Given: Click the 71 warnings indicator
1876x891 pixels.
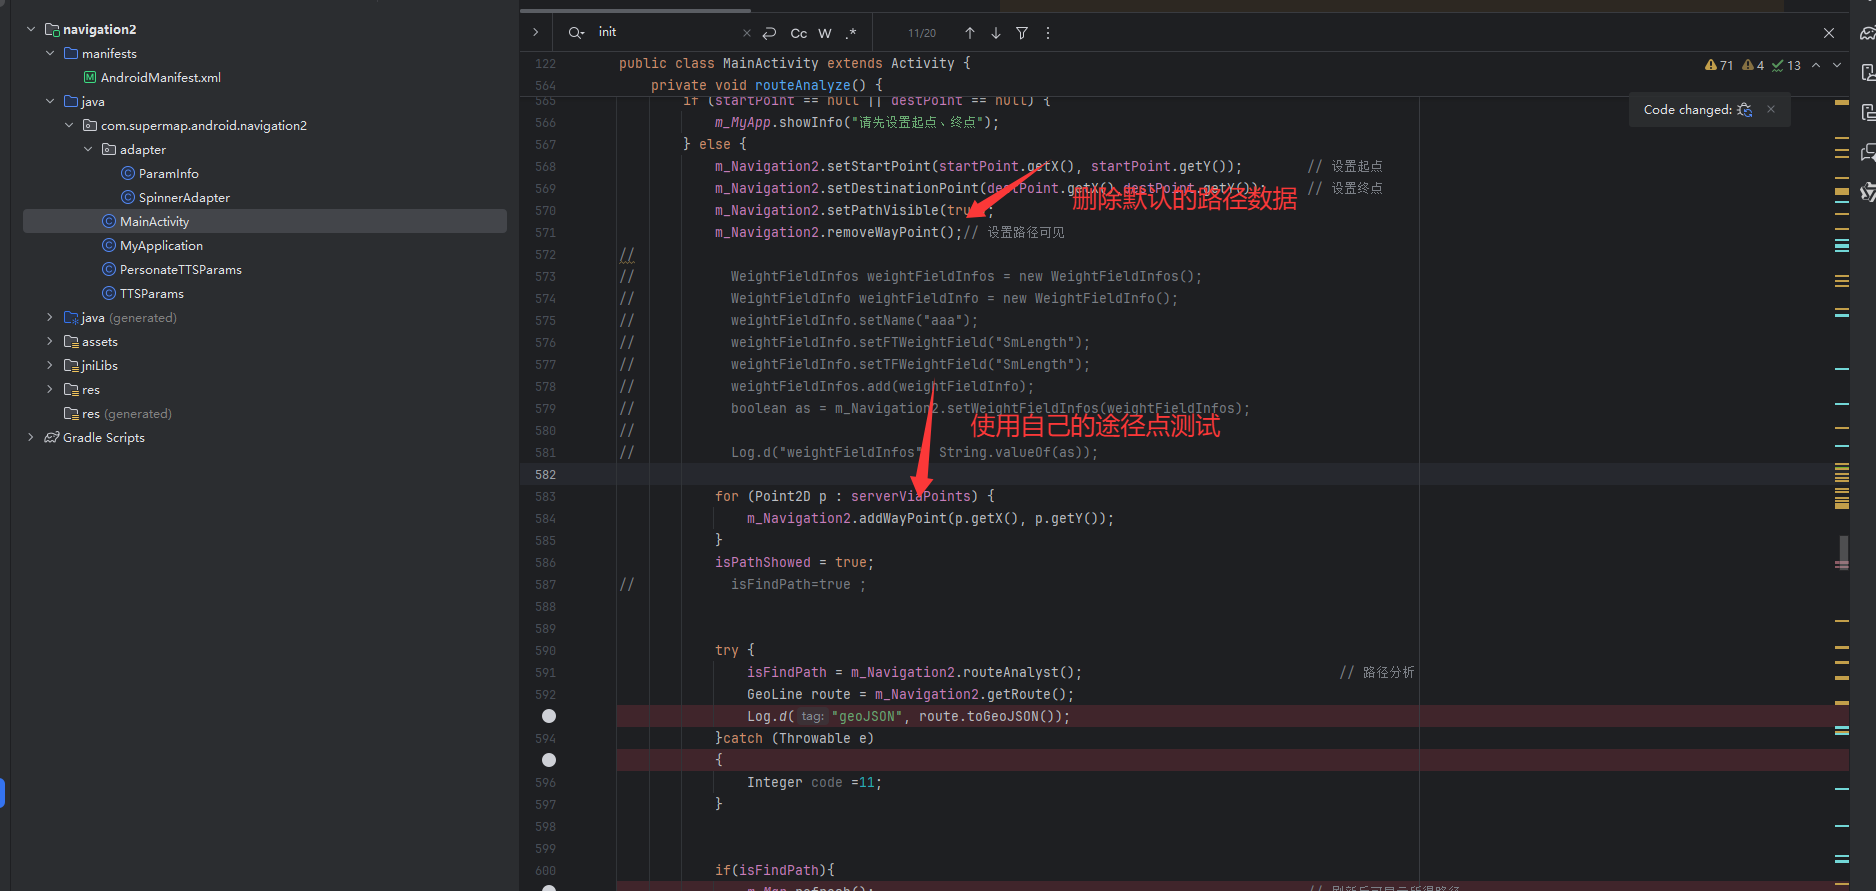Looking at the screenshot, I should tap(1719, 65).
